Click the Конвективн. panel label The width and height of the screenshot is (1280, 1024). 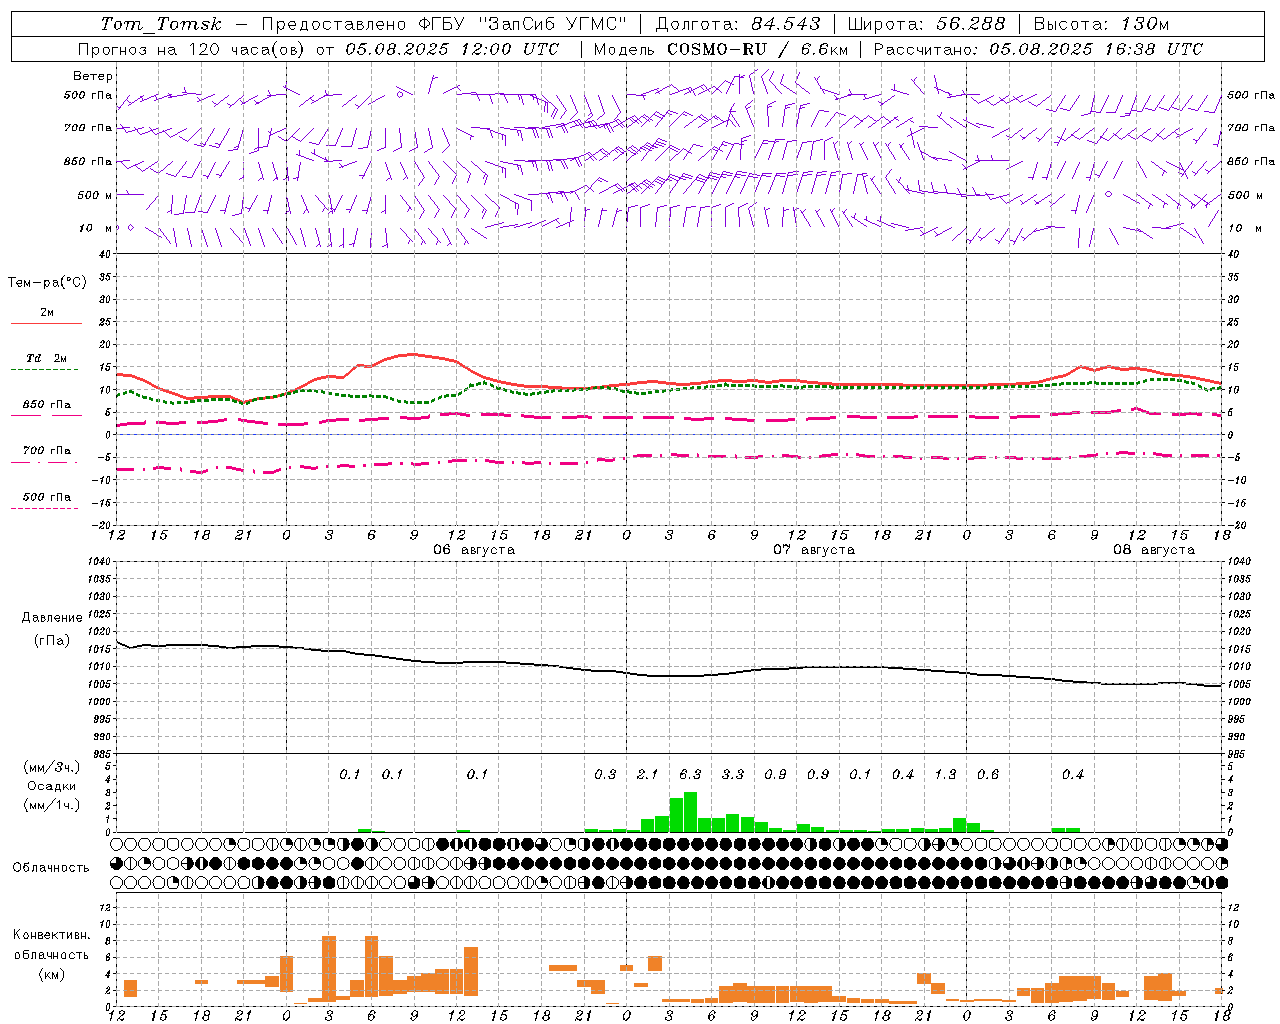point(51,935)
